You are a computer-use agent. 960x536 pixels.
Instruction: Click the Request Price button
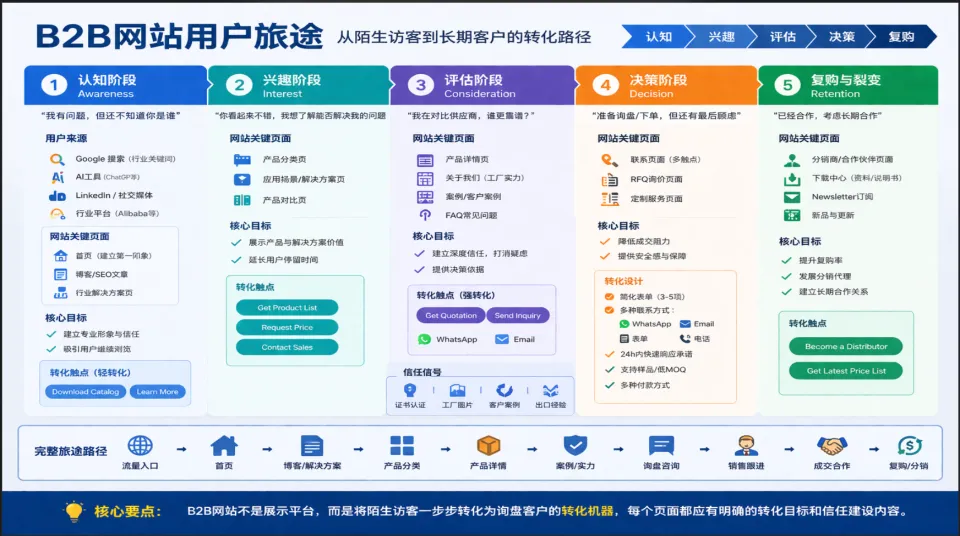pyautogui.click(x=287, y=327)
